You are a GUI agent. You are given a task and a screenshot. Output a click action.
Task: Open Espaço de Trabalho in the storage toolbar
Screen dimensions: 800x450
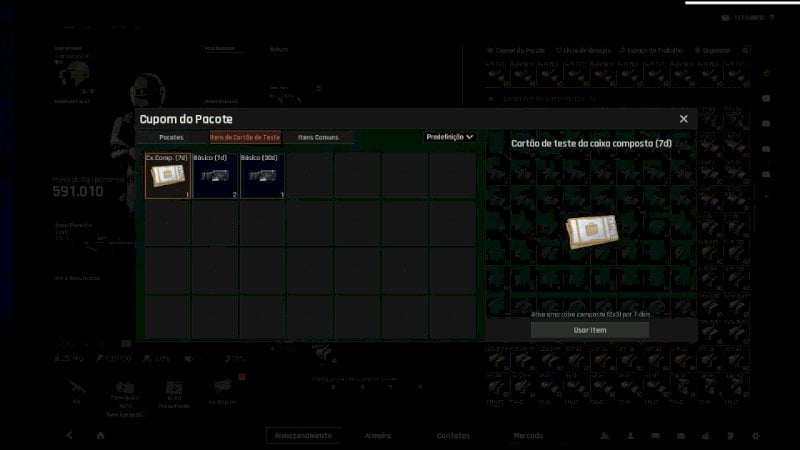coord(652,51)
